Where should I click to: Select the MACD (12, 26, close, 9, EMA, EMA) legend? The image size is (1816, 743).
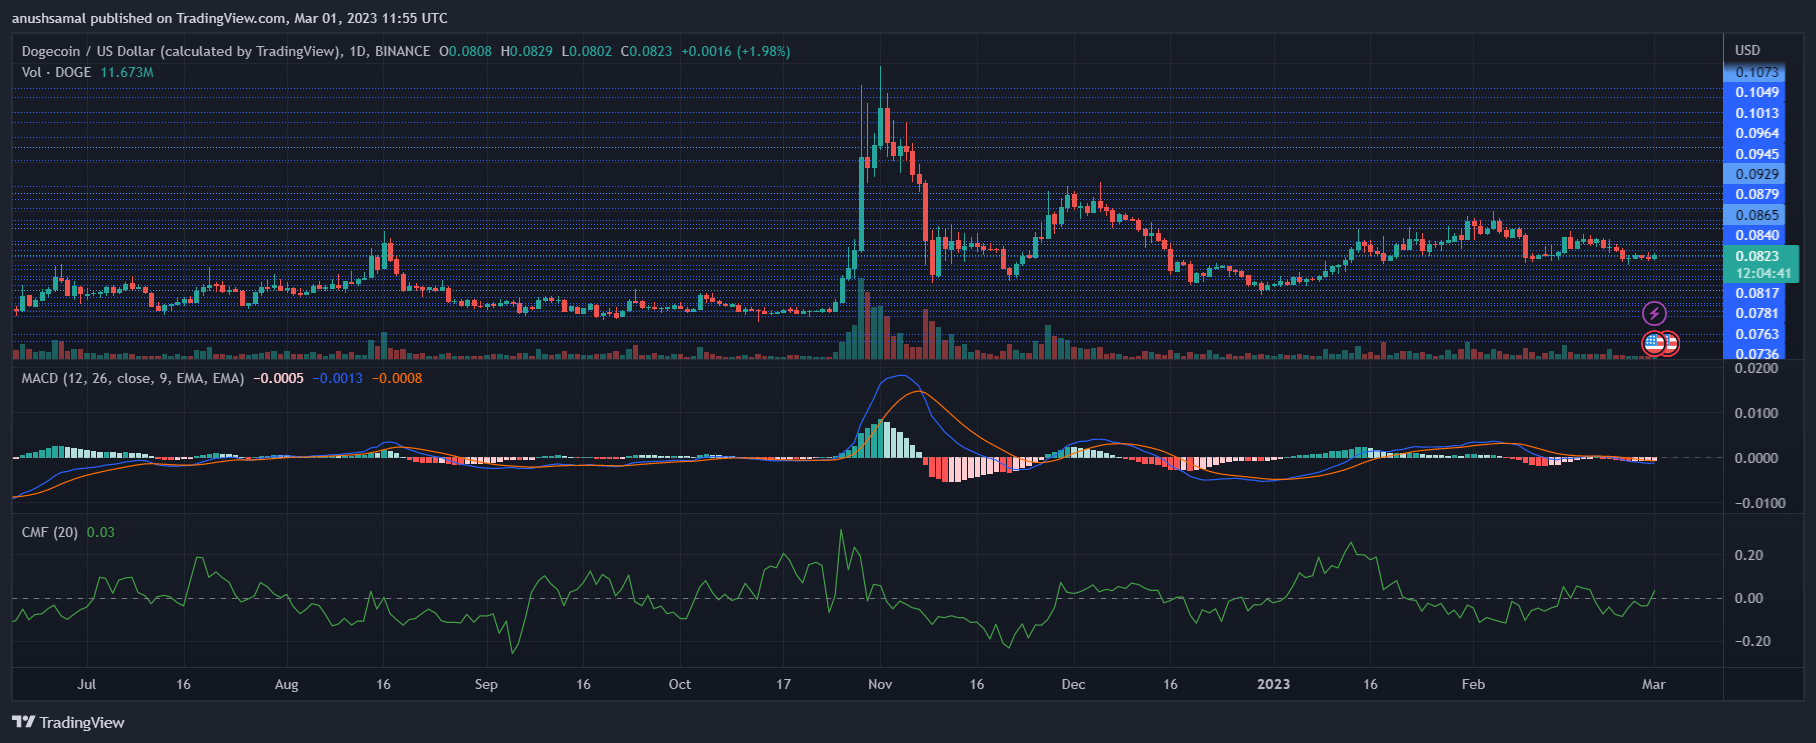click(x=133, y=378)
